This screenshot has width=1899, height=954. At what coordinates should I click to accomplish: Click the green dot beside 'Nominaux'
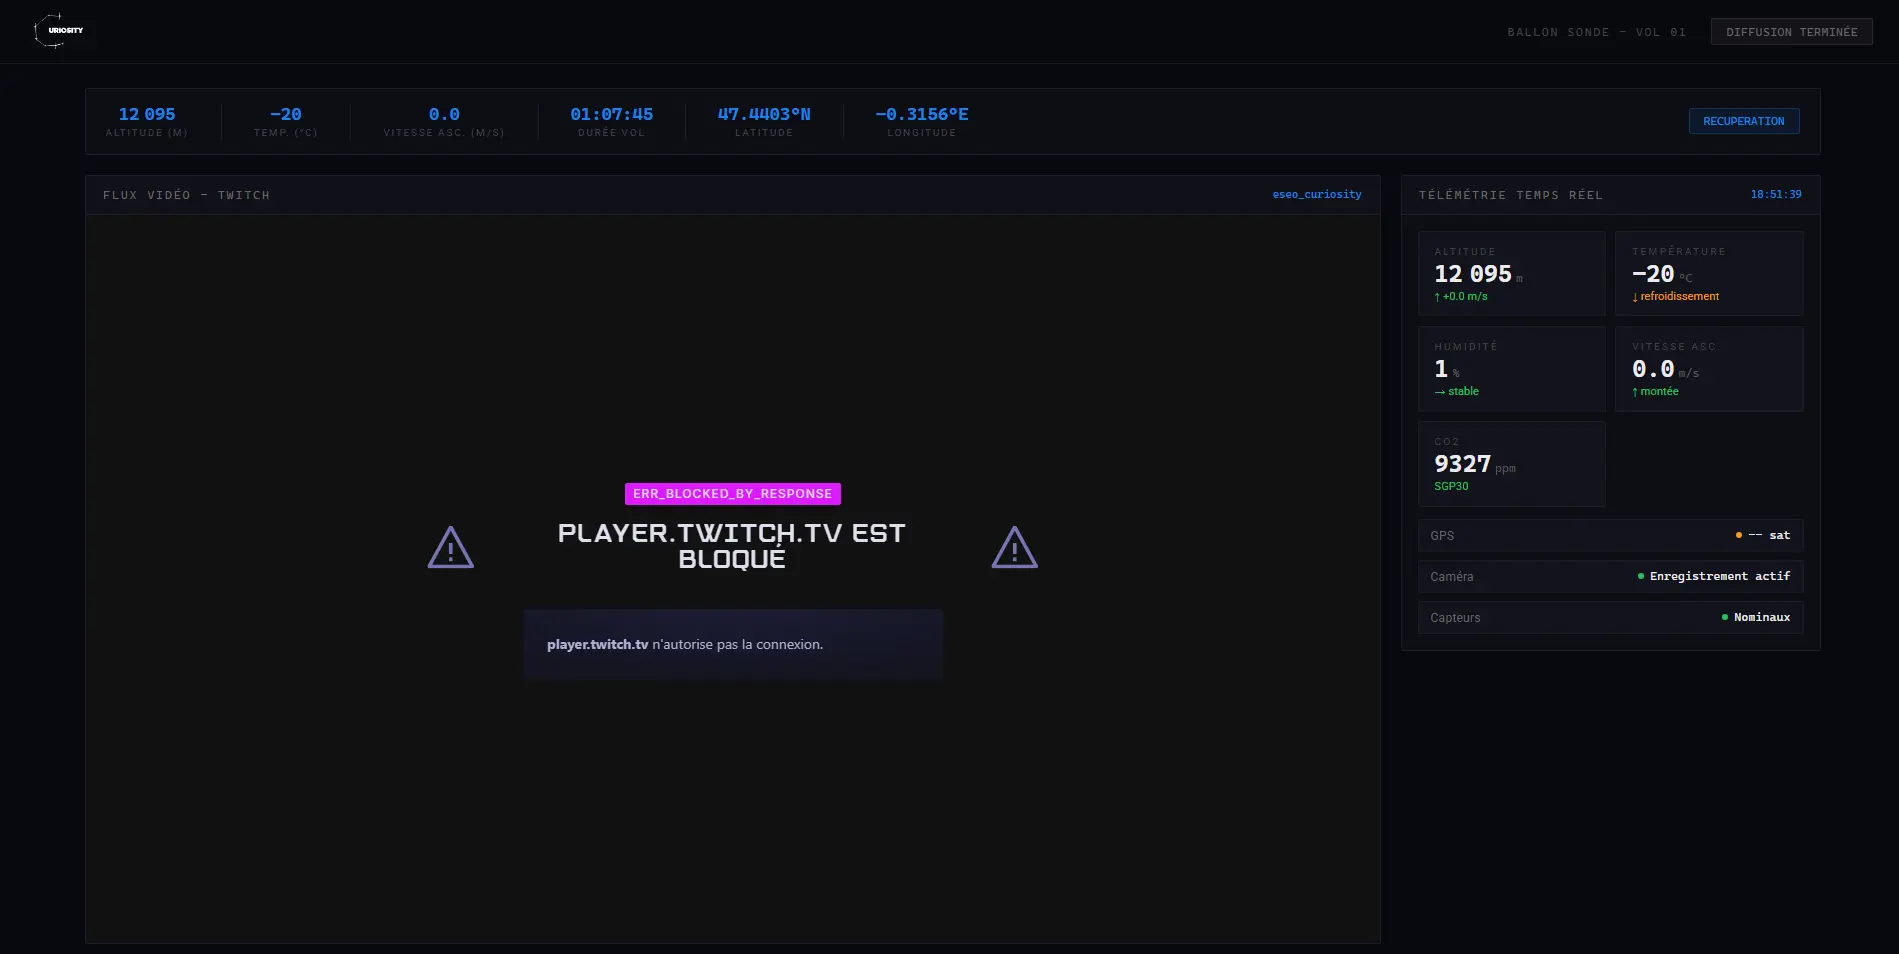[1725, 617]
